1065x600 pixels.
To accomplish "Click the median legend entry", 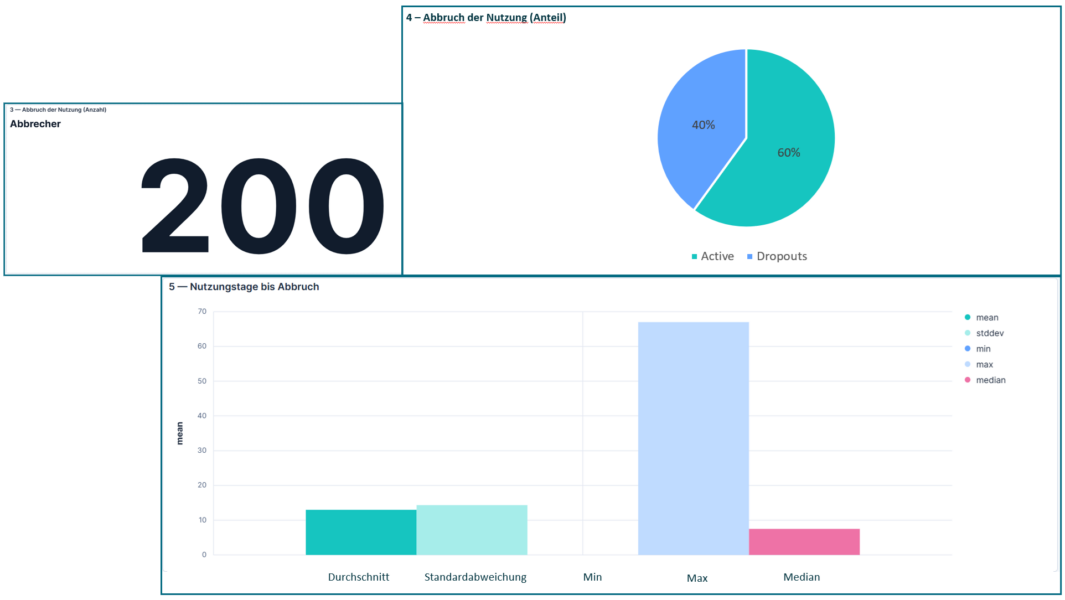I will [985, 380].
